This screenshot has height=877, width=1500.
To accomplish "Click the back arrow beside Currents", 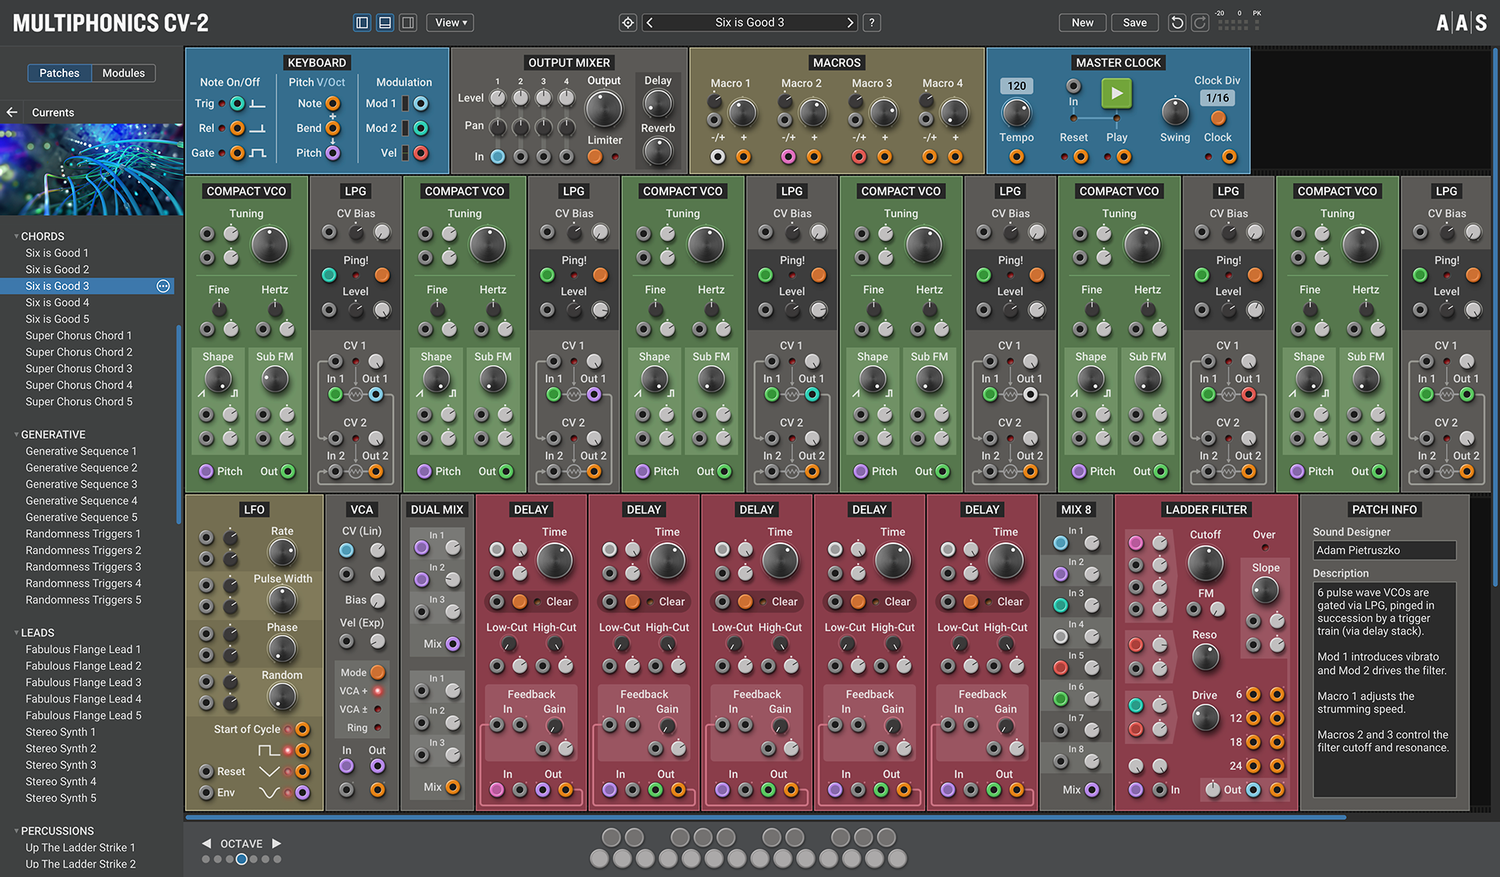I will [x=12, y=113].
